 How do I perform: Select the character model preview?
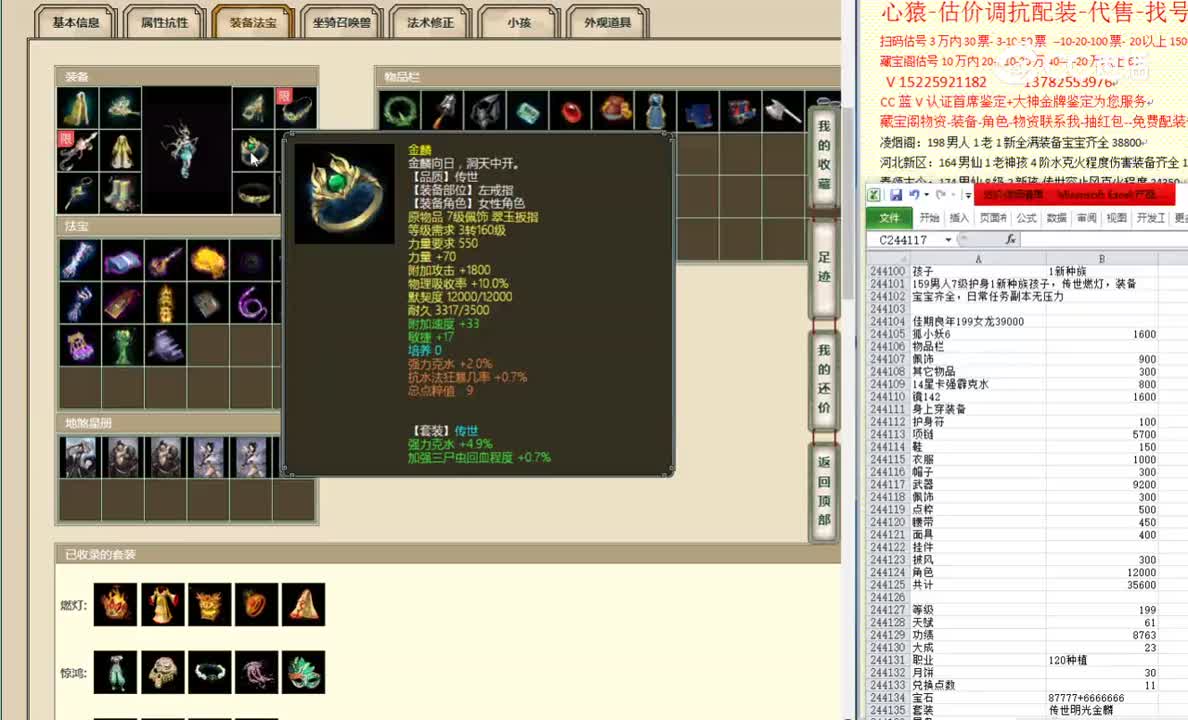click(186, 151)
